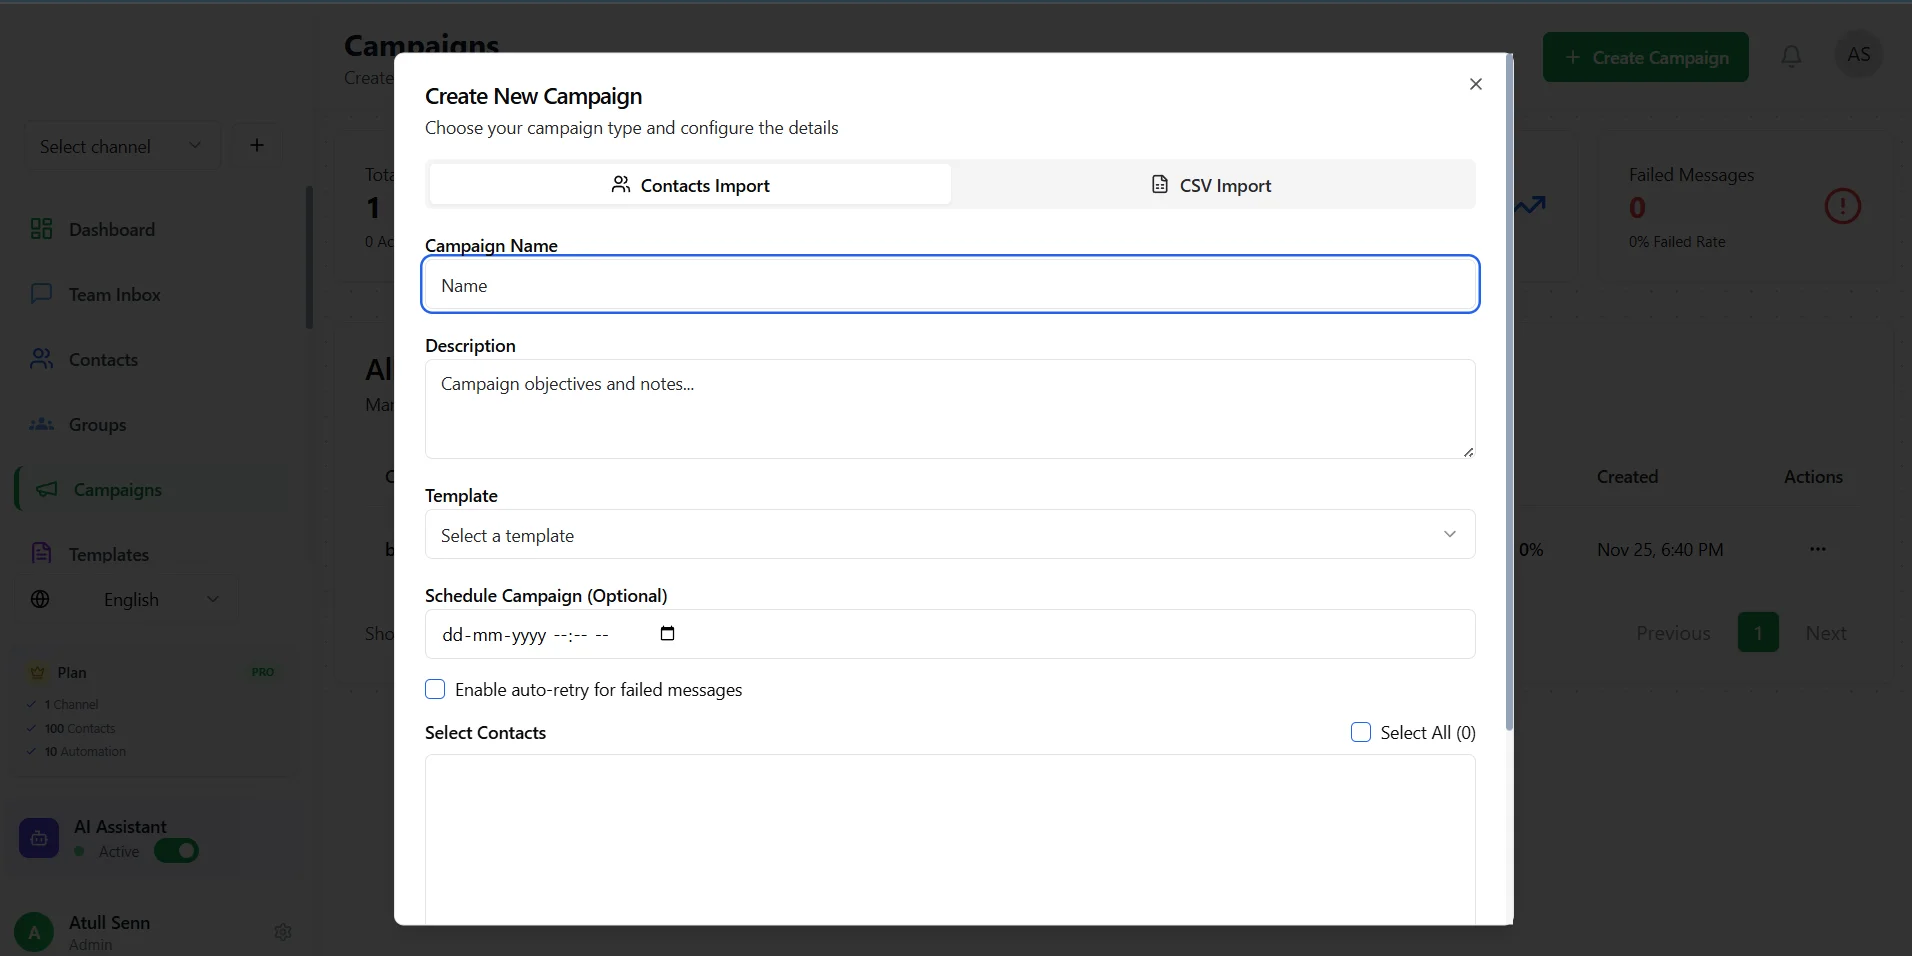Viewport: 1912px width, 956px height.
Task: Click the Created column header
Action: 1627,477
